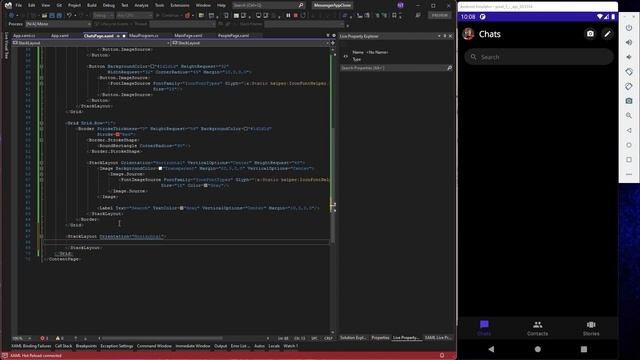Open the Extensions menu

(x=180, y=5)
